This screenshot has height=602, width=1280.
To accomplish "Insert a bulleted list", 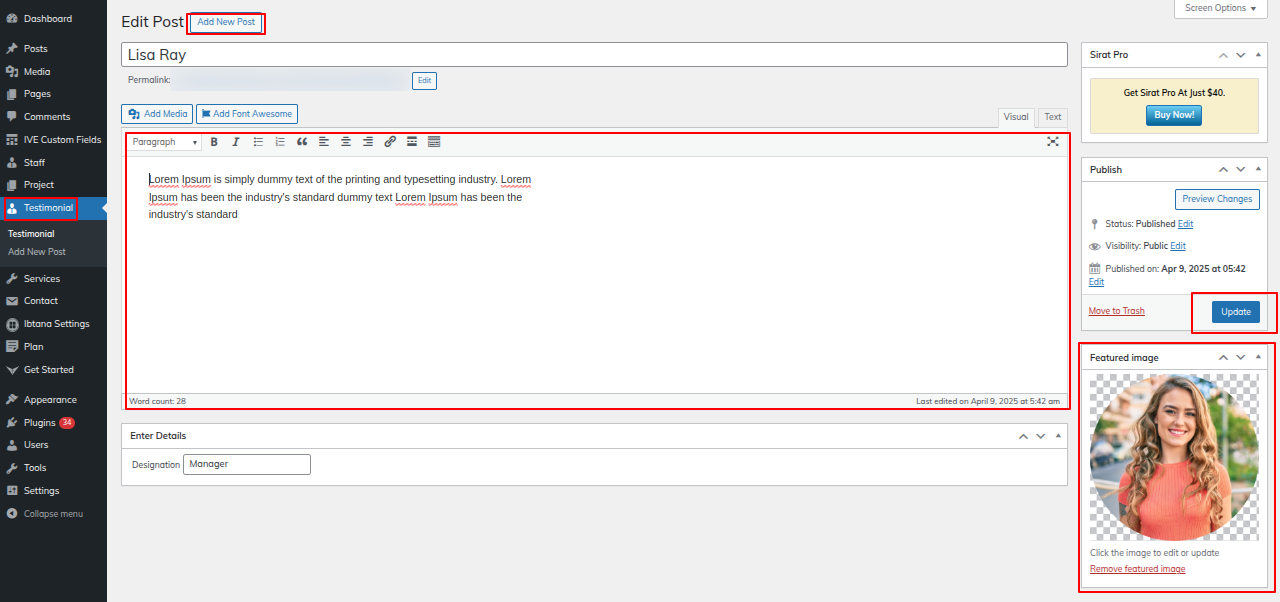I will click(258, 142).
